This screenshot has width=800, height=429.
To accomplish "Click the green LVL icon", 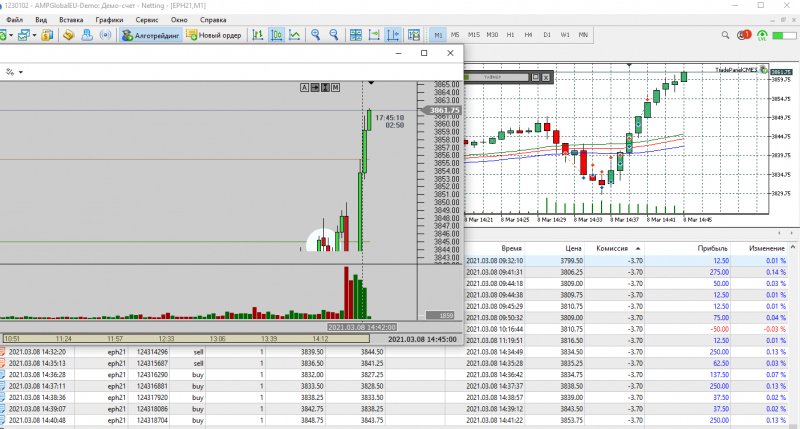I will point(762,36).
